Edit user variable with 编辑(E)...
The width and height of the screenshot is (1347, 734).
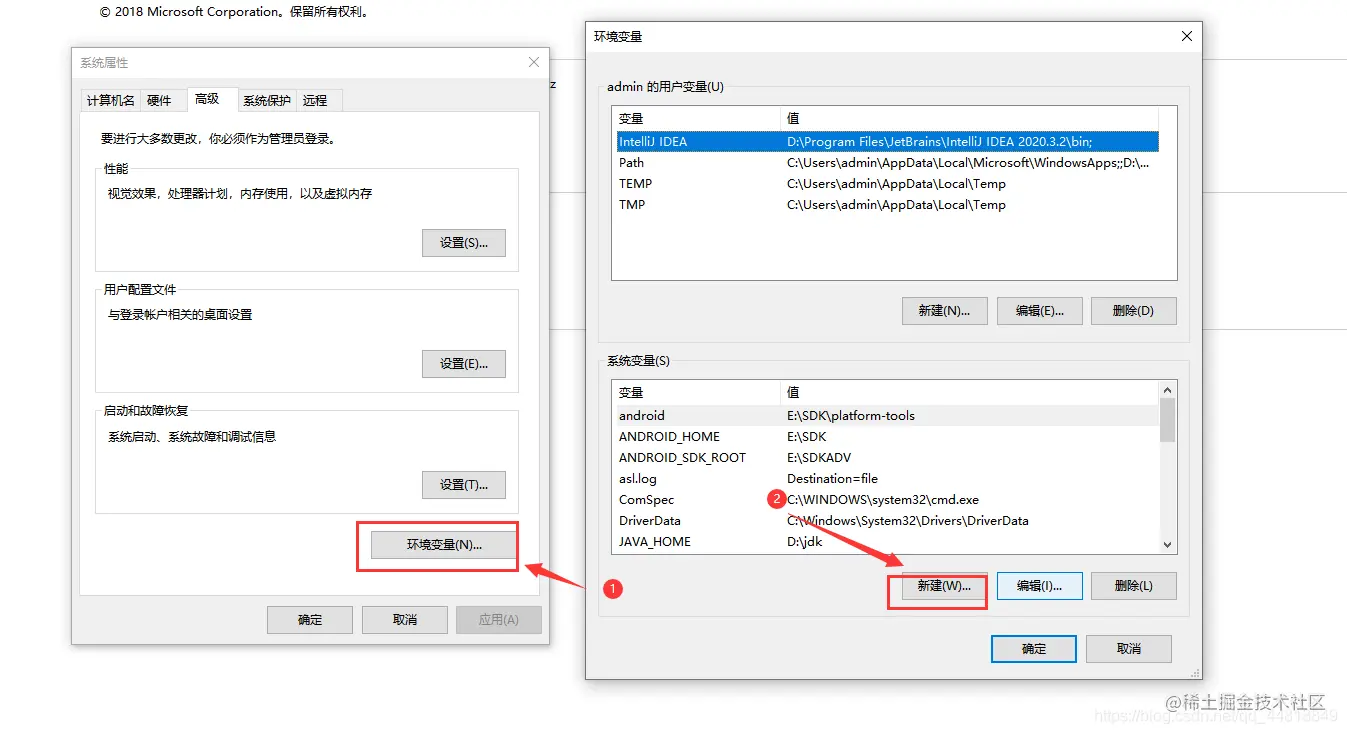point(1040,311)
